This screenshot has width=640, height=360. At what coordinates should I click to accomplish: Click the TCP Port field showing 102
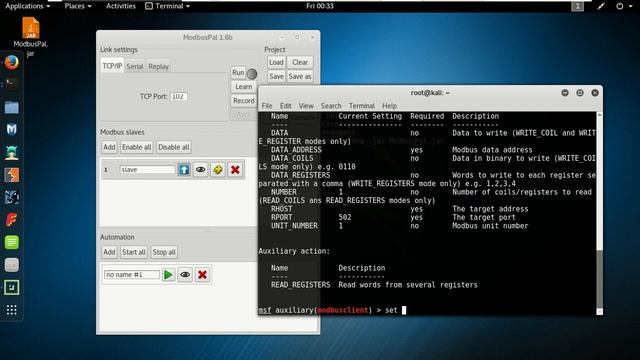178,97
